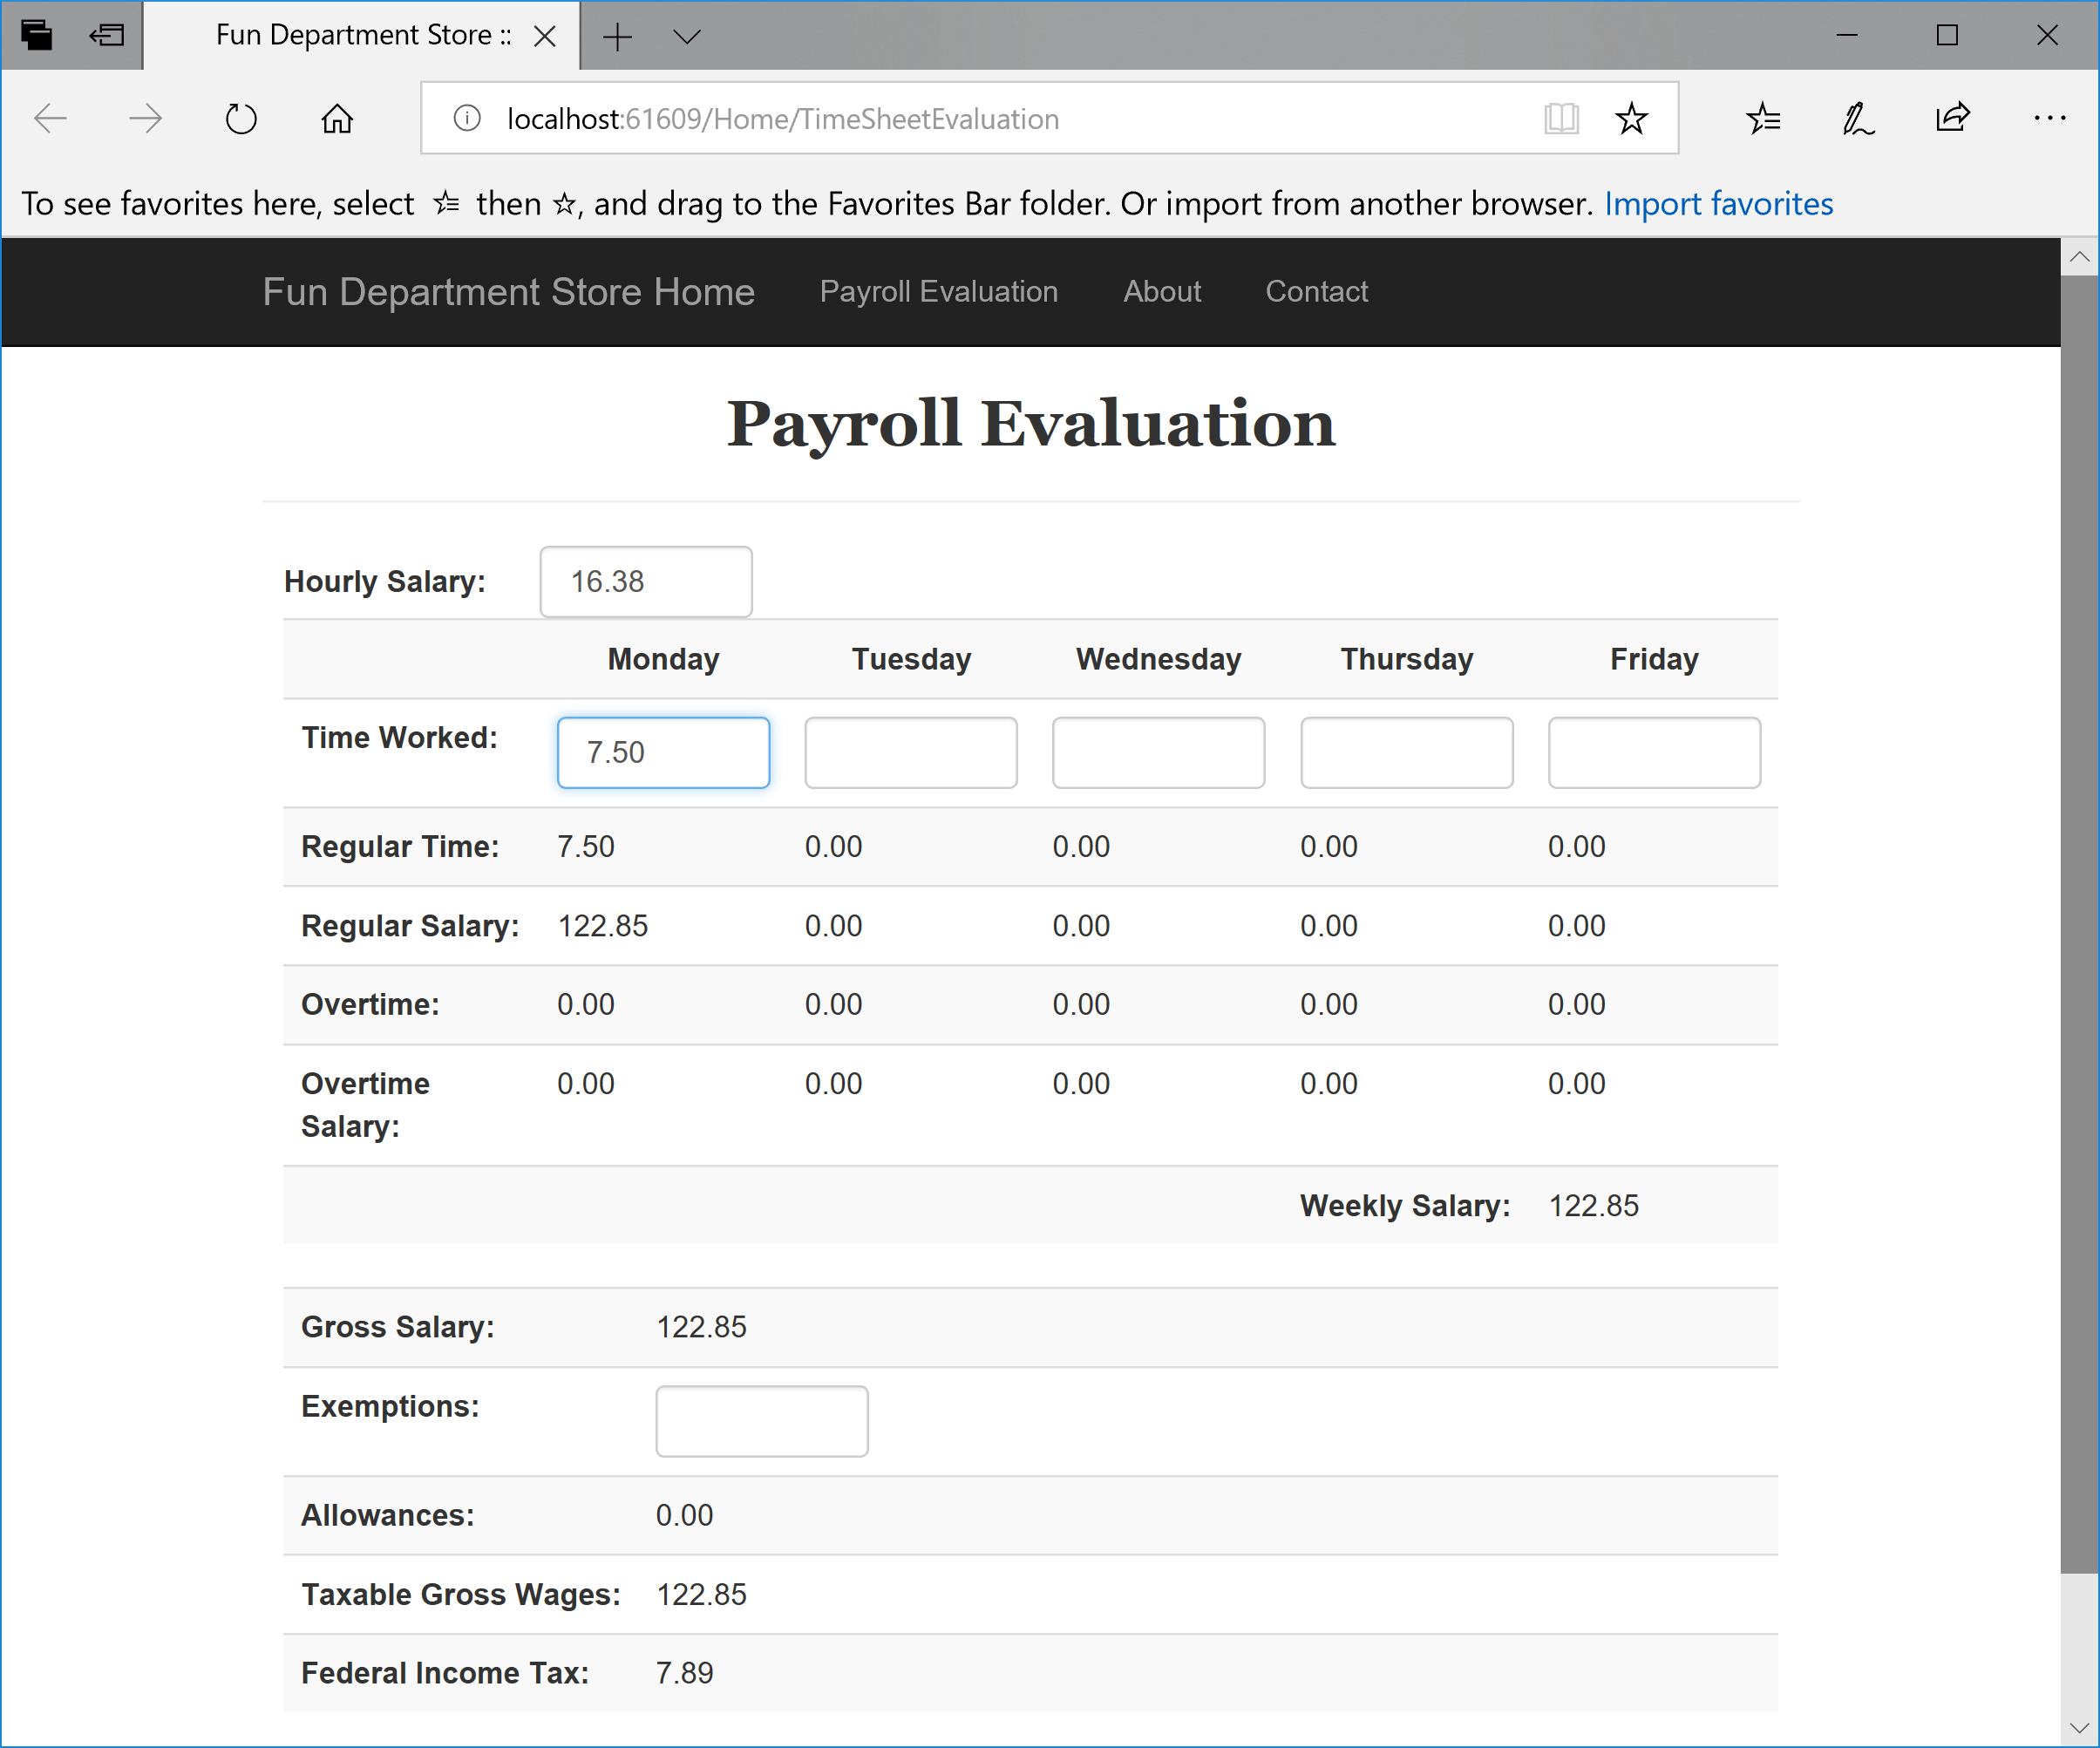Click the Wednesday Time Worked field
Image resolution: width=2100 pixels, height=1748 pixels.
coord(1158,753)
